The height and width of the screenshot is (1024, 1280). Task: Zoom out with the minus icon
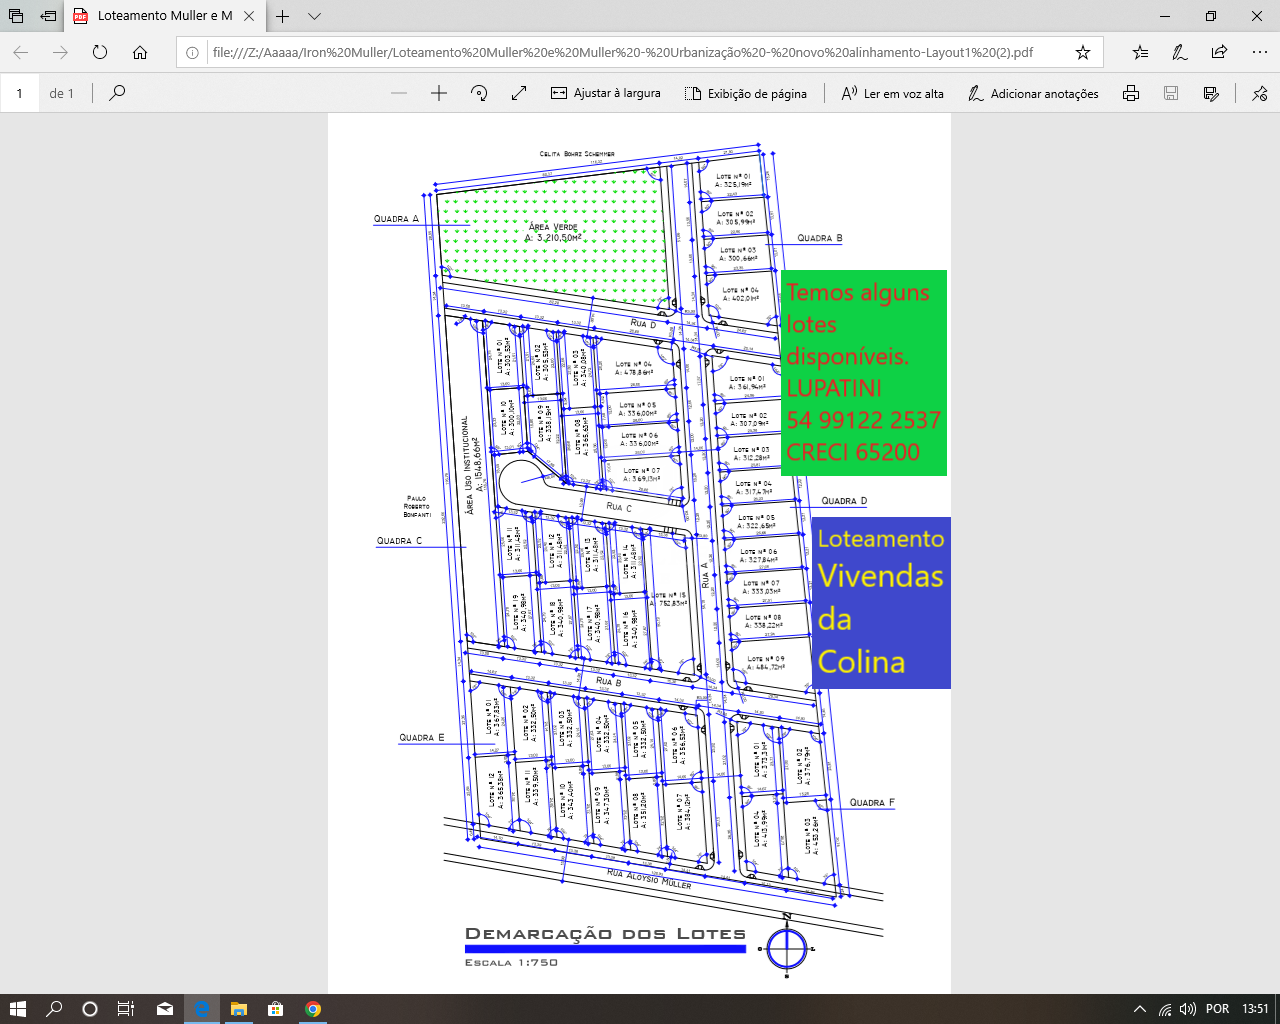399,93
